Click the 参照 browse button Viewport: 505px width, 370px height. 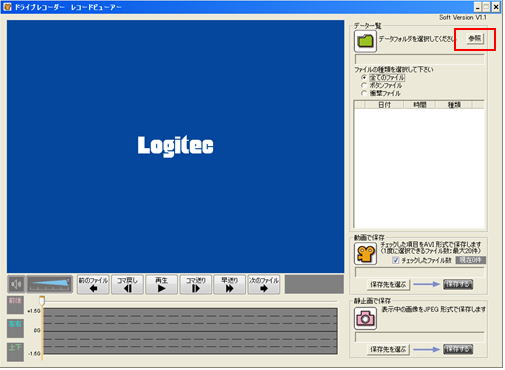pyautogui.click(x=475, y=39)
